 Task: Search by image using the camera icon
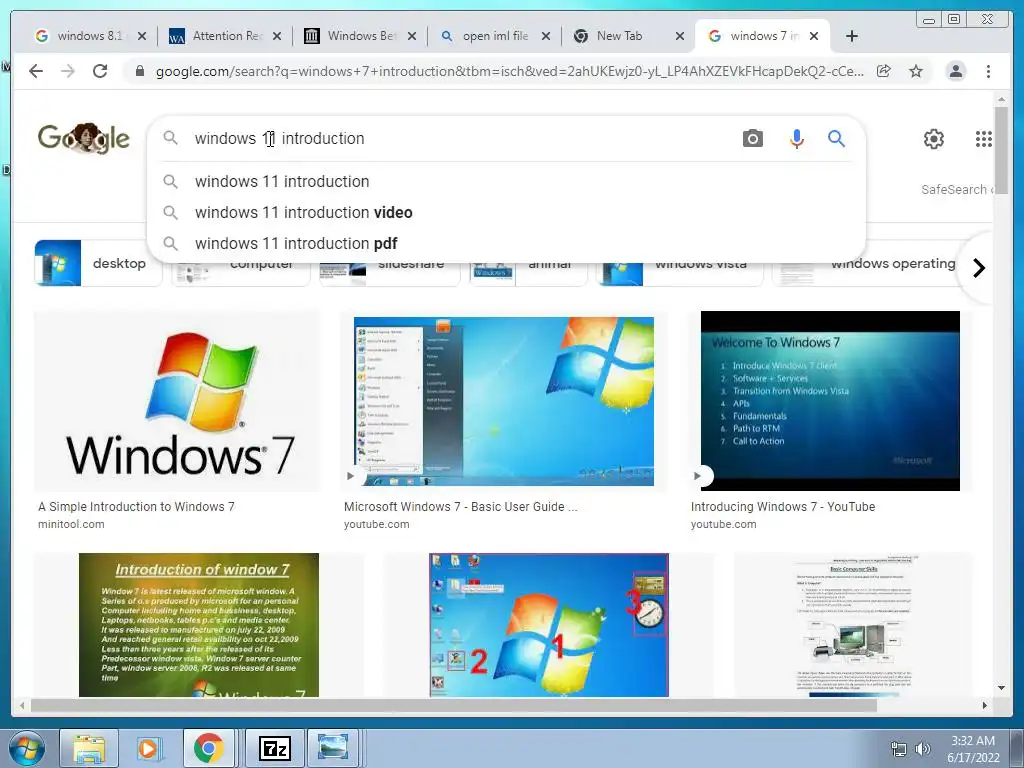(752, 138)
